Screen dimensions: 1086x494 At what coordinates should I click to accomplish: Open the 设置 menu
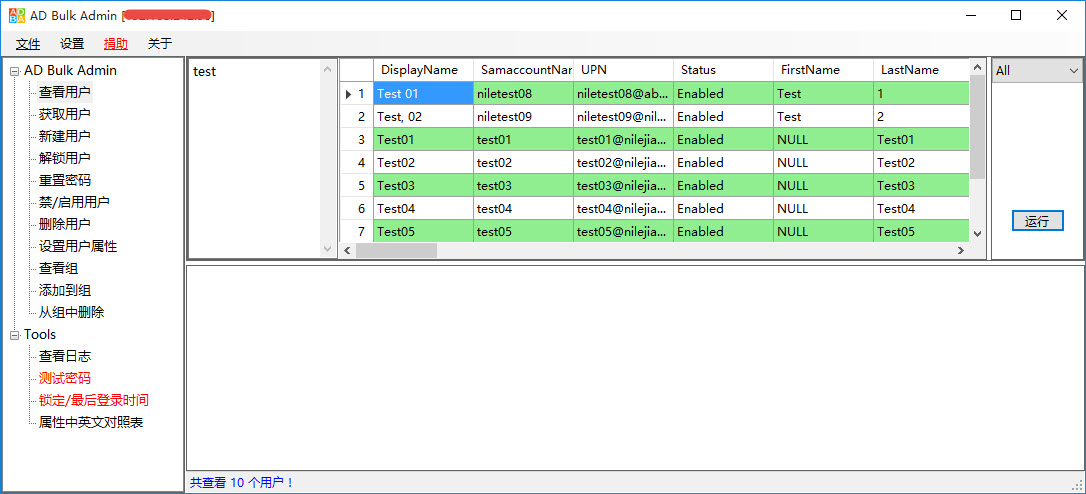[x=72, y=43]
